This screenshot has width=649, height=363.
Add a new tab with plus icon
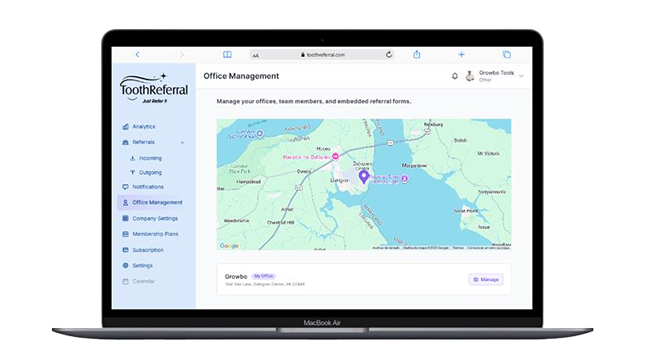(462, 54)
